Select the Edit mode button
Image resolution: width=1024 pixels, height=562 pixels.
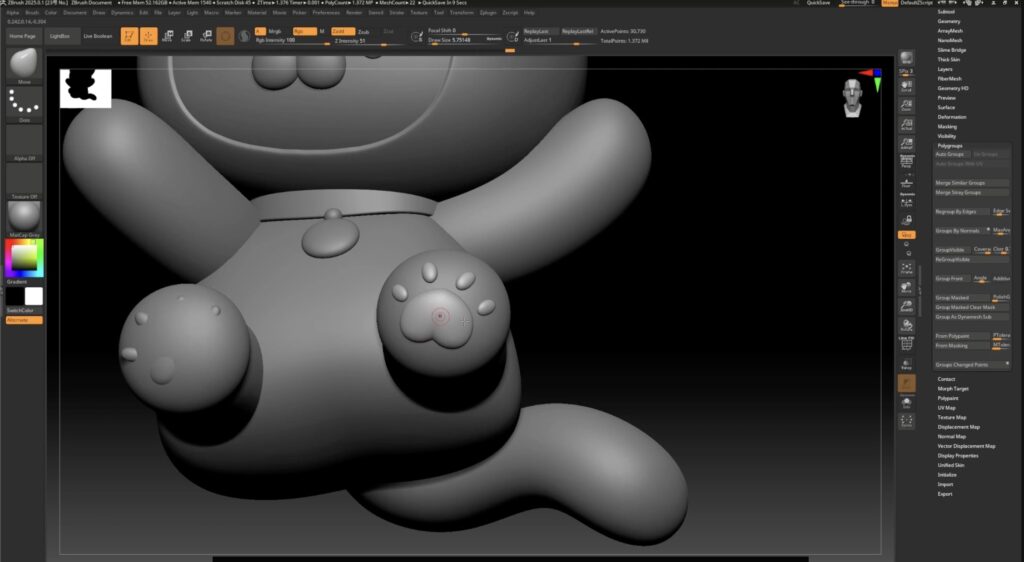pos(129,36)
